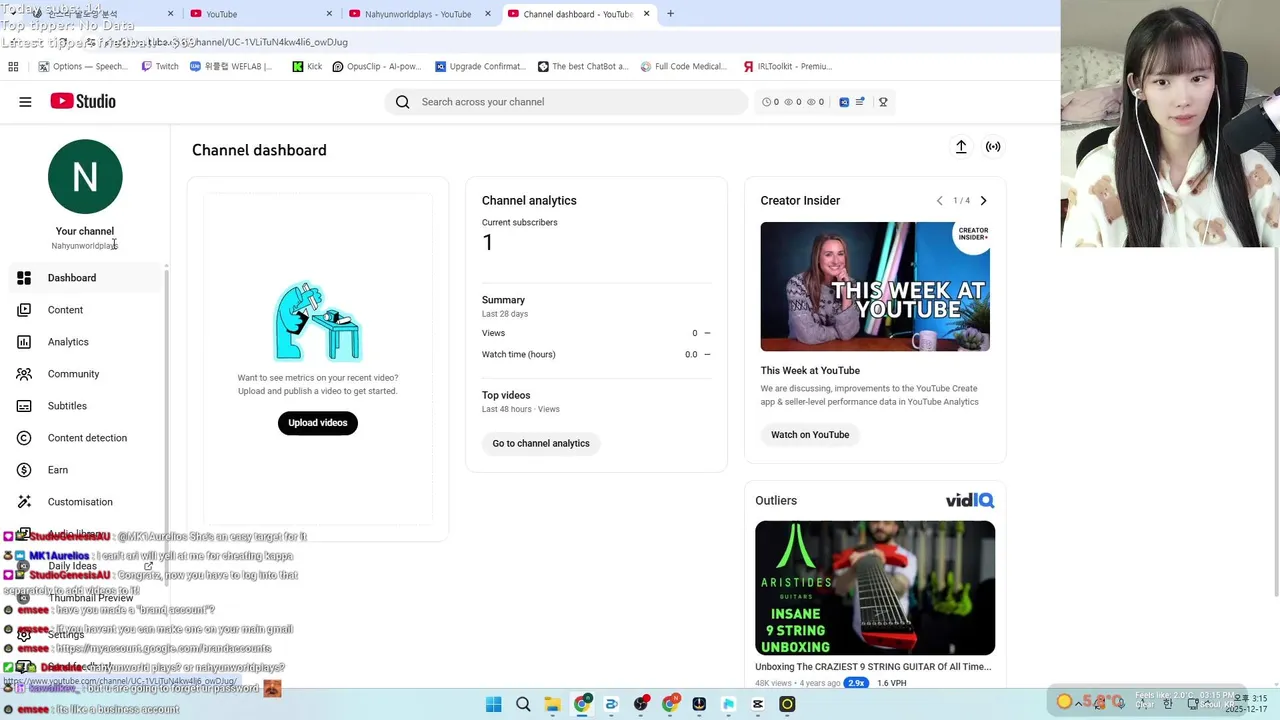The height and width of the screenshot is (720, 1280).
Task: Click the vidIQ logo in Outliers card
Action: [x=970, y=500]
